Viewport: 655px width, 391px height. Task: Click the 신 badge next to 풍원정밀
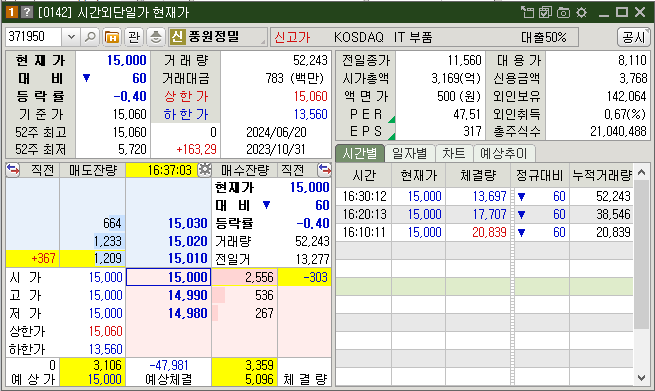[177, 37]
